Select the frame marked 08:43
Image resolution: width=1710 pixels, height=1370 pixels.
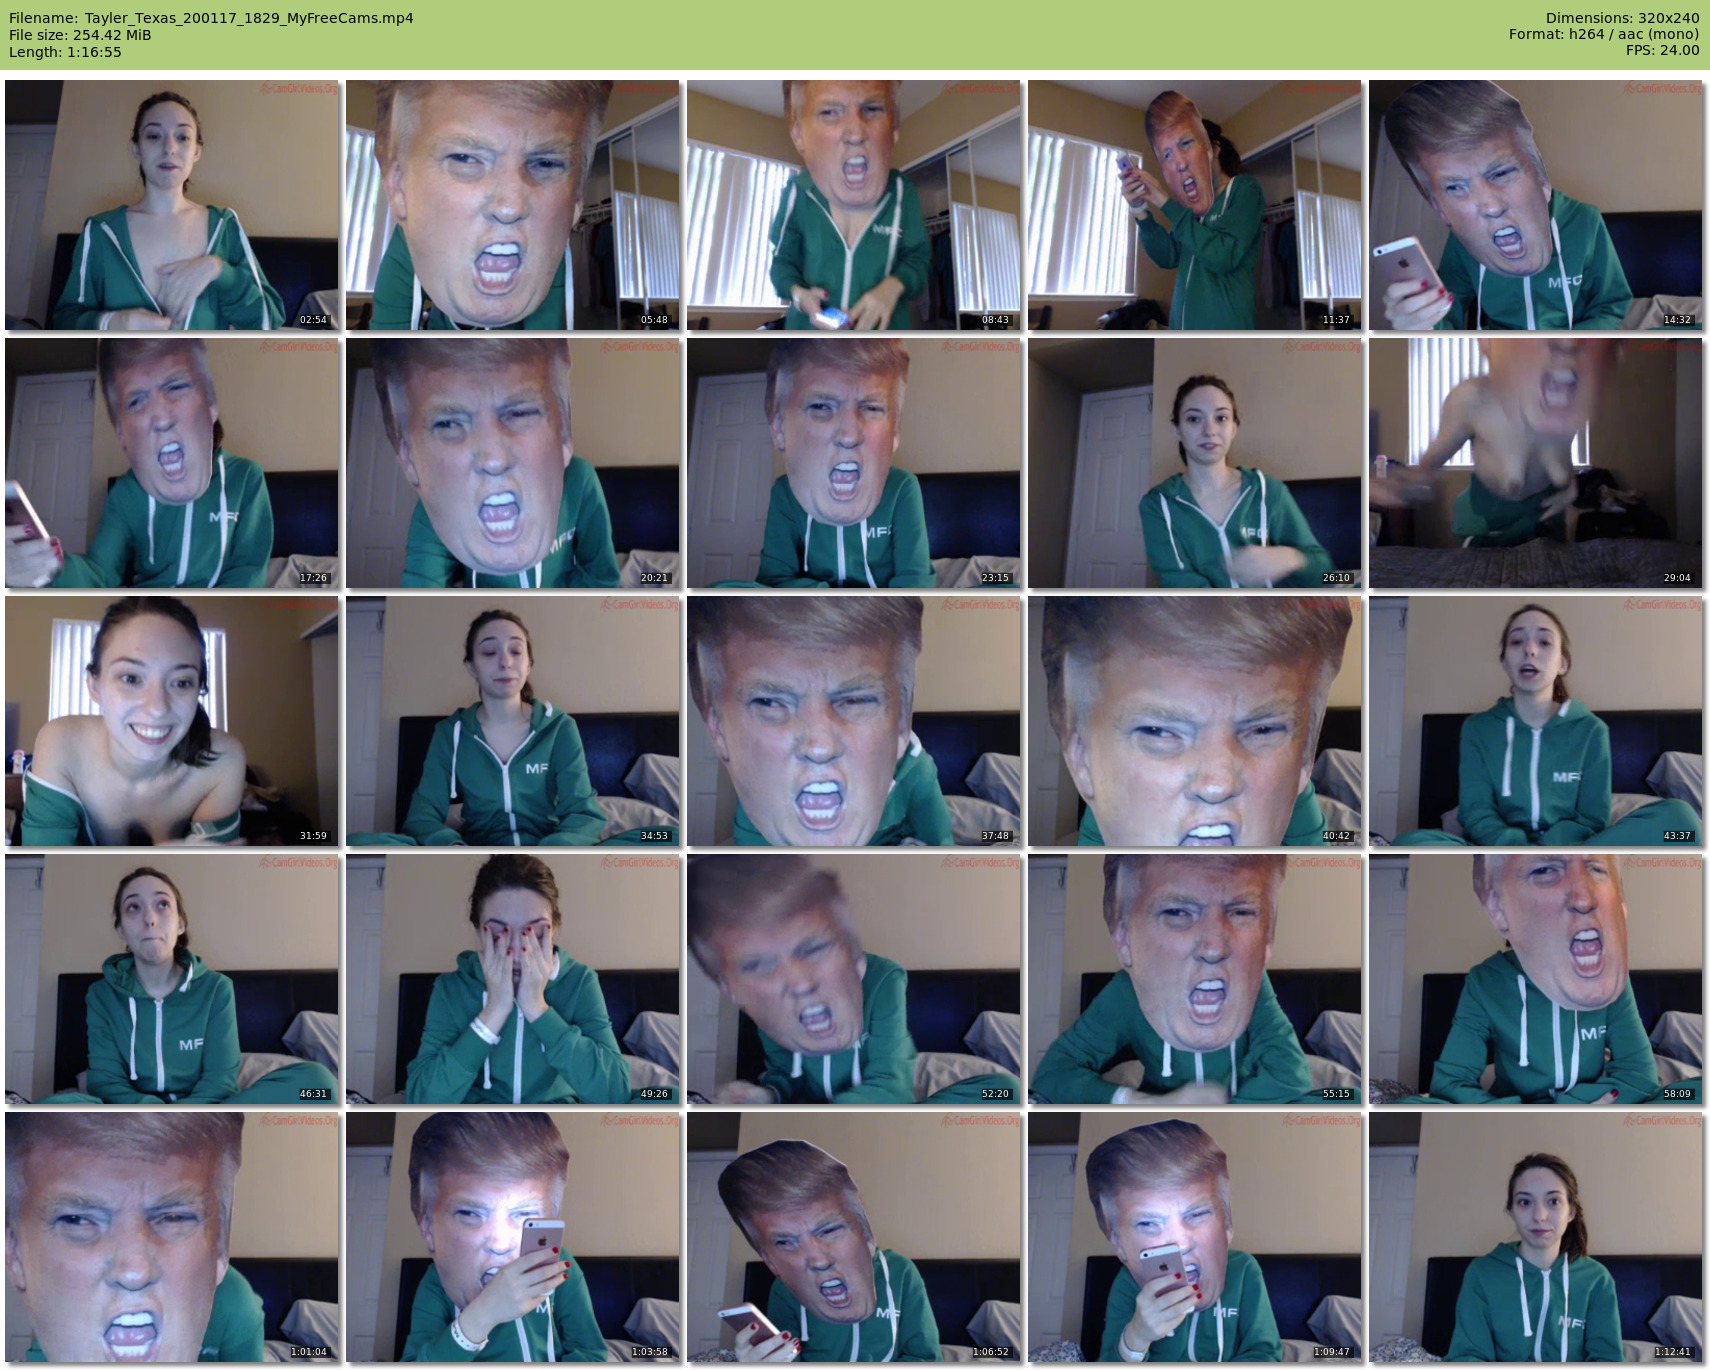[x=853, y=205]
